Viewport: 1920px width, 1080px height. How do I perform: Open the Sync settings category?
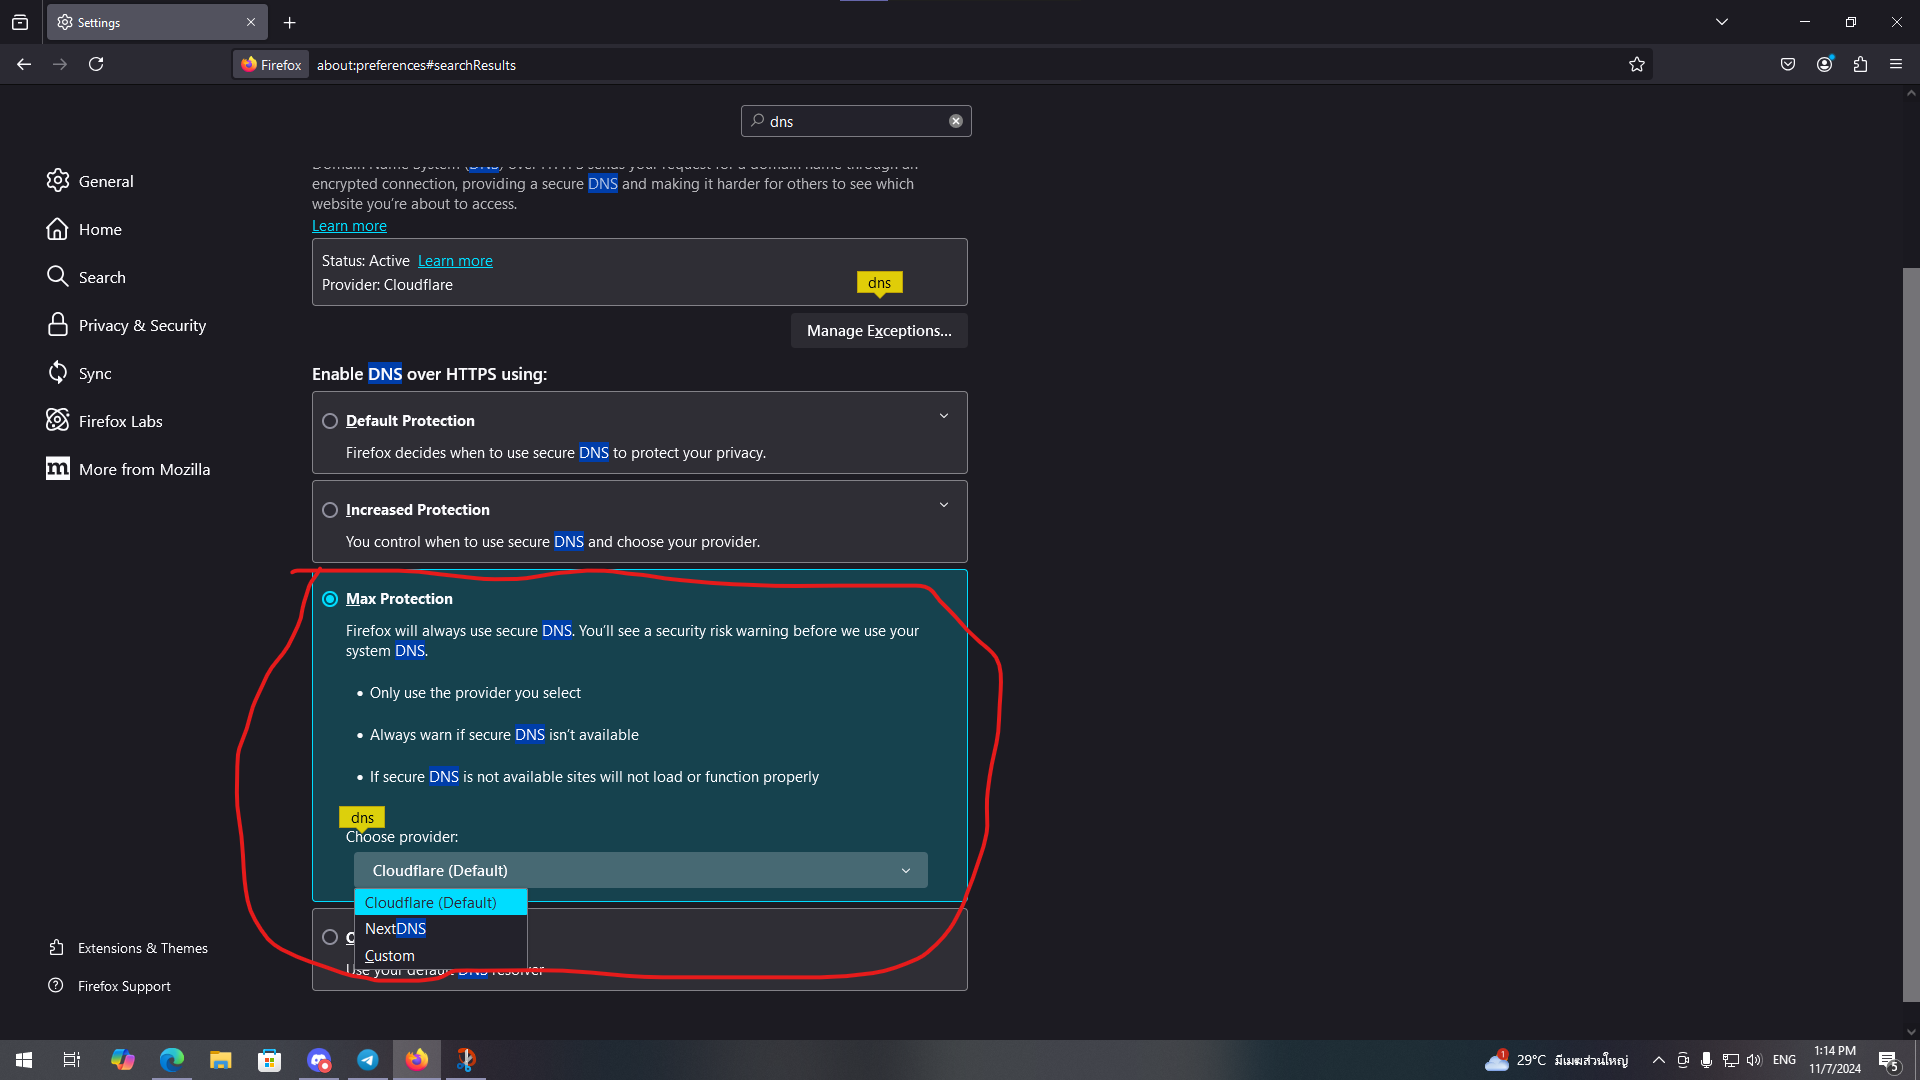coord(79,373)
